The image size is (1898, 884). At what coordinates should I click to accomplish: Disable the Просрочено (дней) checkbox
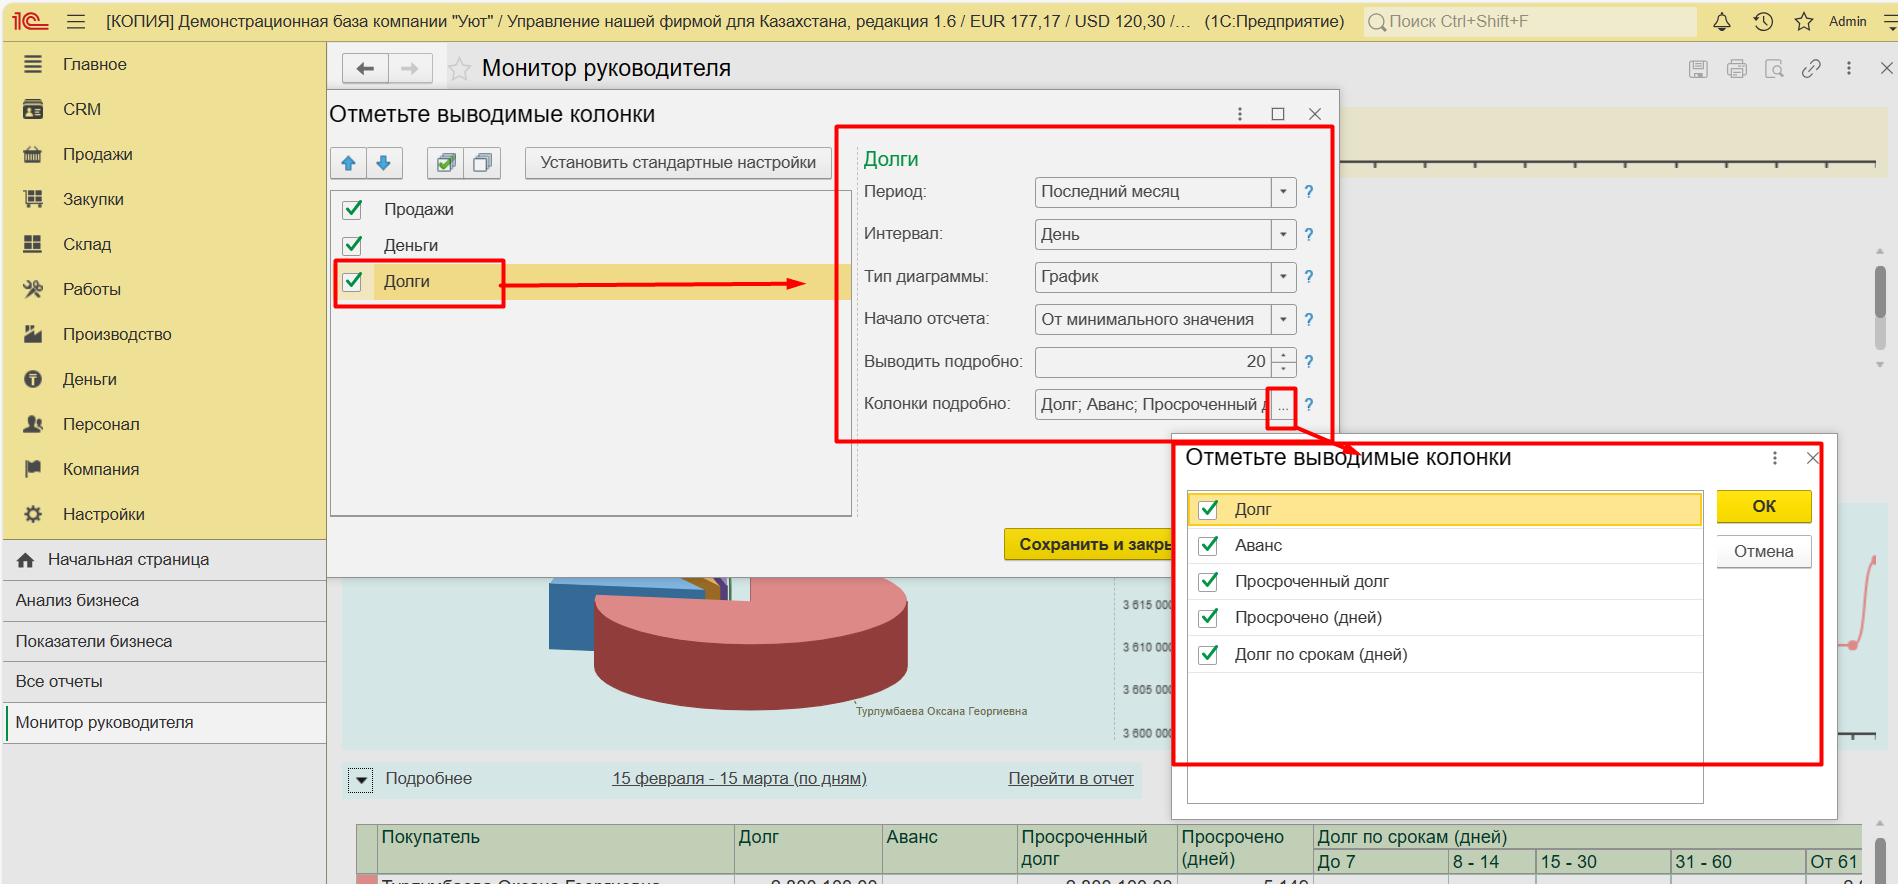(x=1209, y=618)
